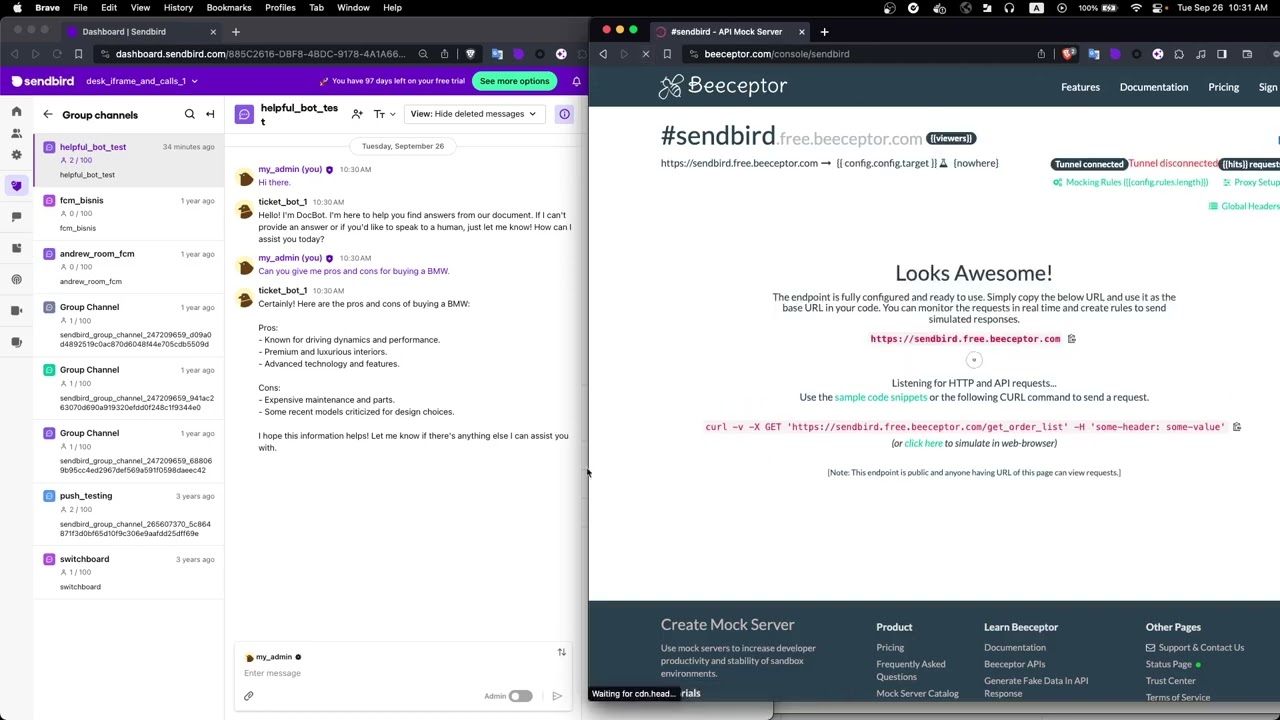Open the Sendbird home icon in sidebar
1280x720 pixels.
(x=16, y=111)
